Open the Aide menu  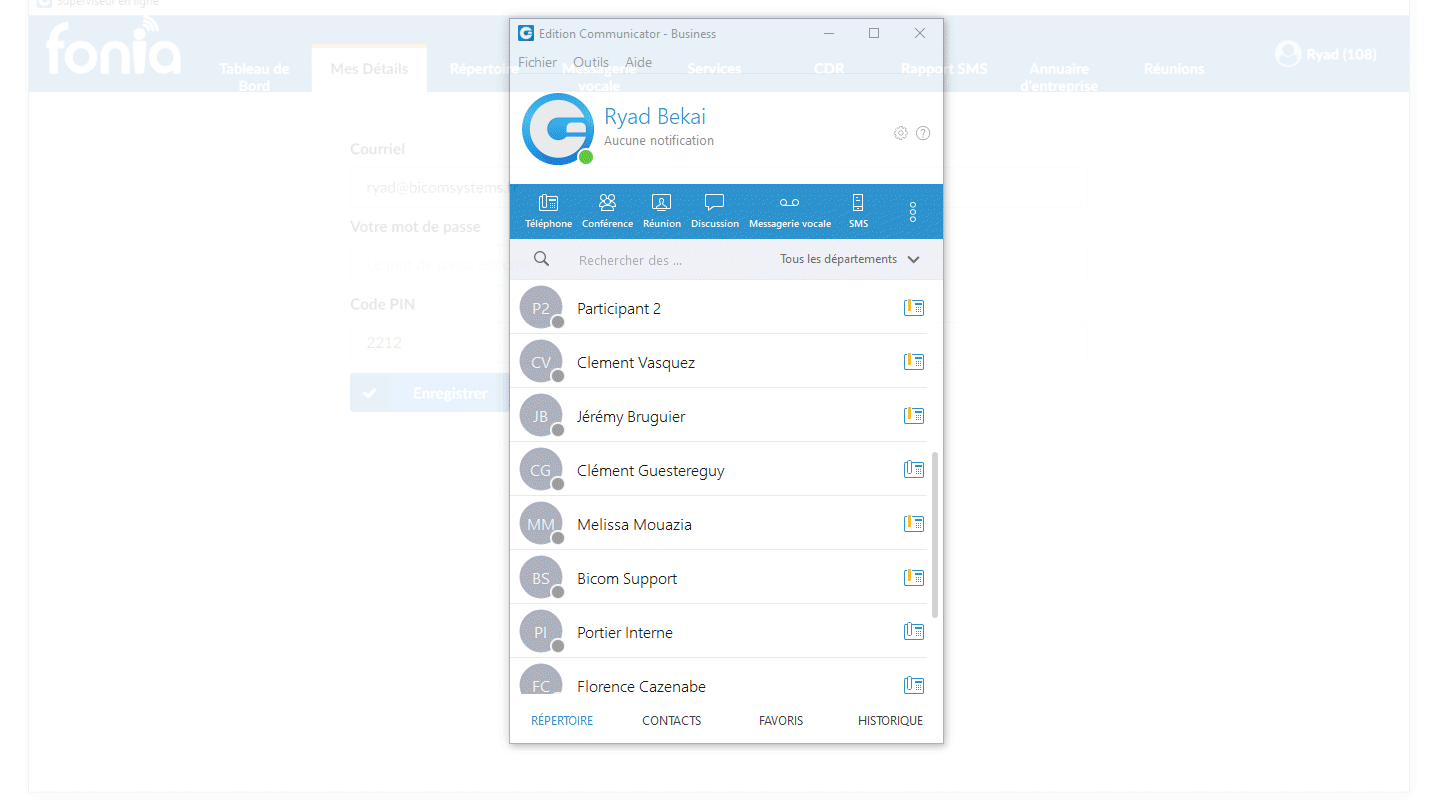(638, 62)
